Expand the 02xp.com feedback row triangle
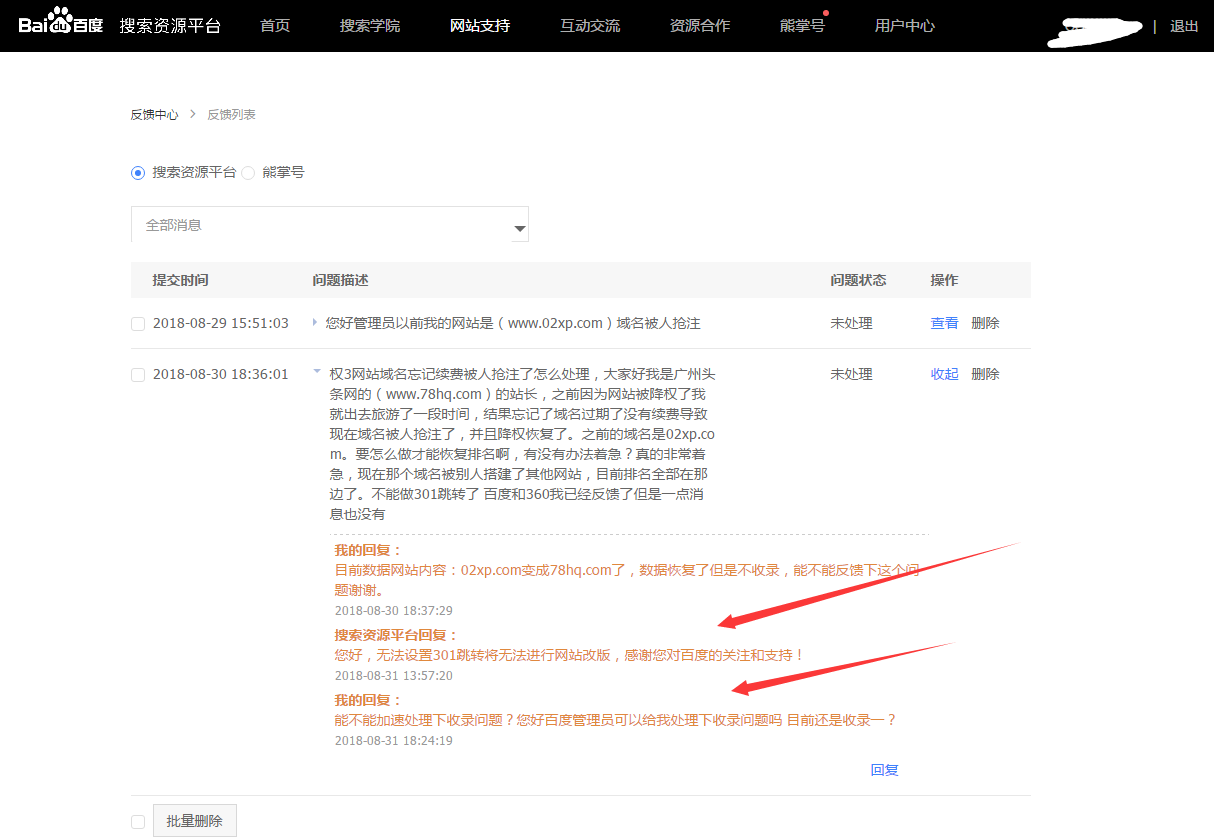This screenshot has height=839, width=1214. point(315,323)
